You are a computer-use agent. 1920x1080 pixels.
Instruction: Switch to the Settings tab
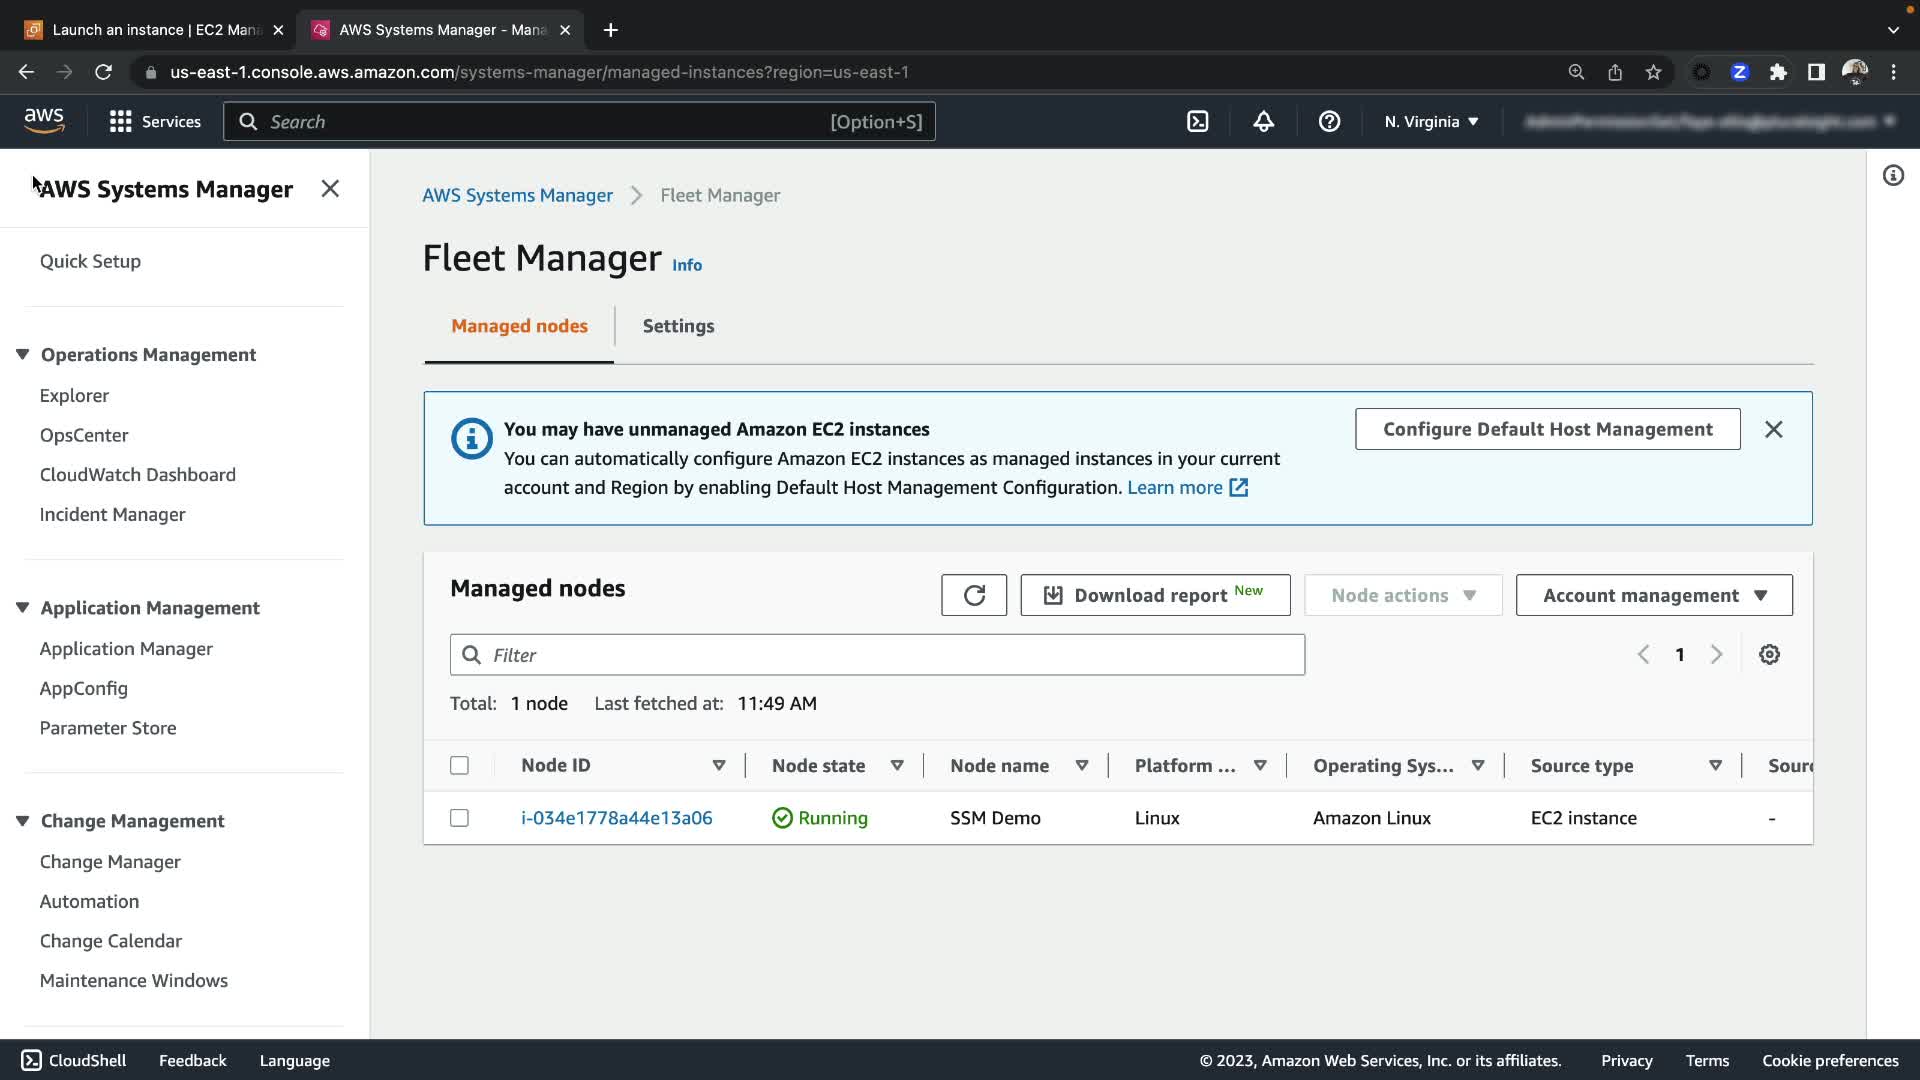[x=678, y=326]
